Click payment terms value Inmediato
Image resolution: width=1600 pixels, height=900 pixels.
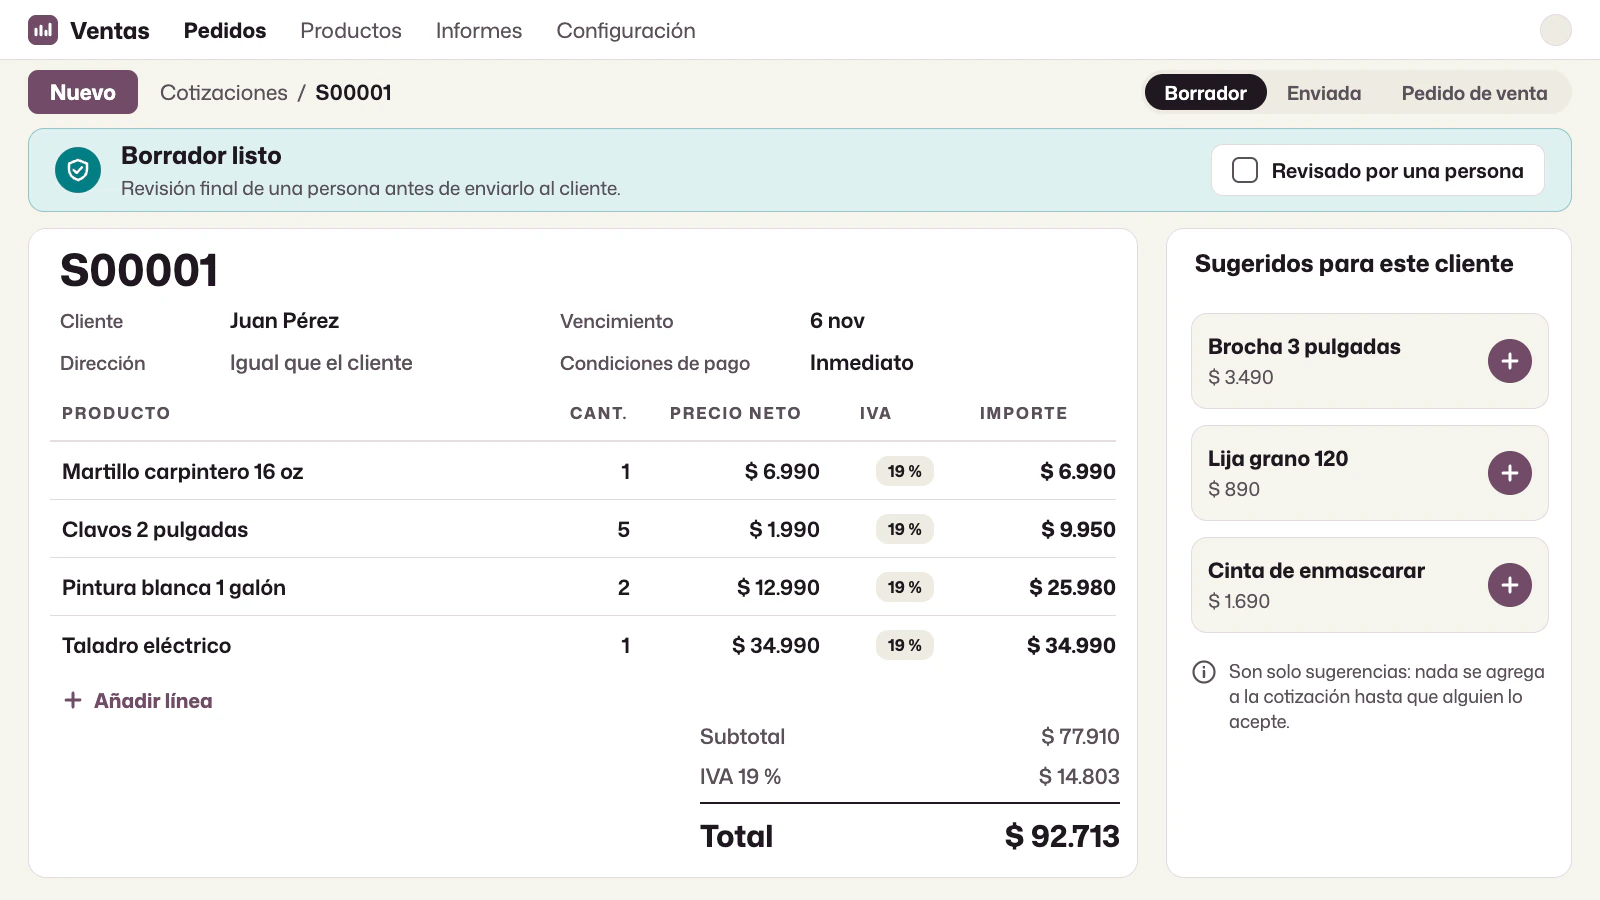pos(861,363)
